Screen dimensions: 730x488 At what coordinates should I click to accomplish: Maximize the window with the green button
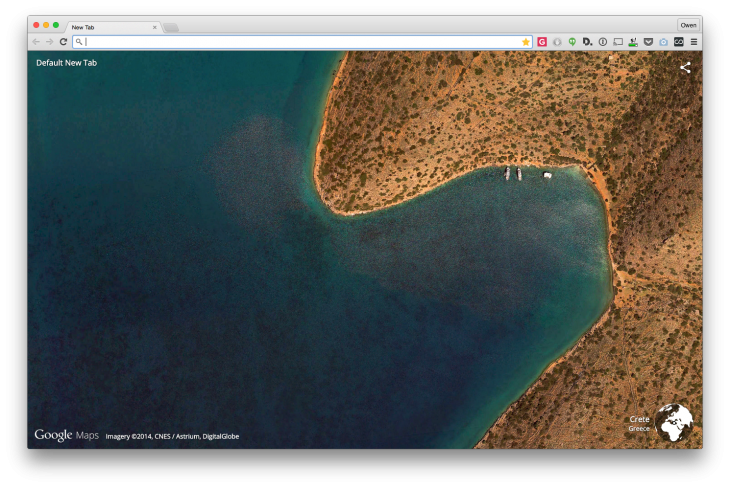click(x=56, y=25)
